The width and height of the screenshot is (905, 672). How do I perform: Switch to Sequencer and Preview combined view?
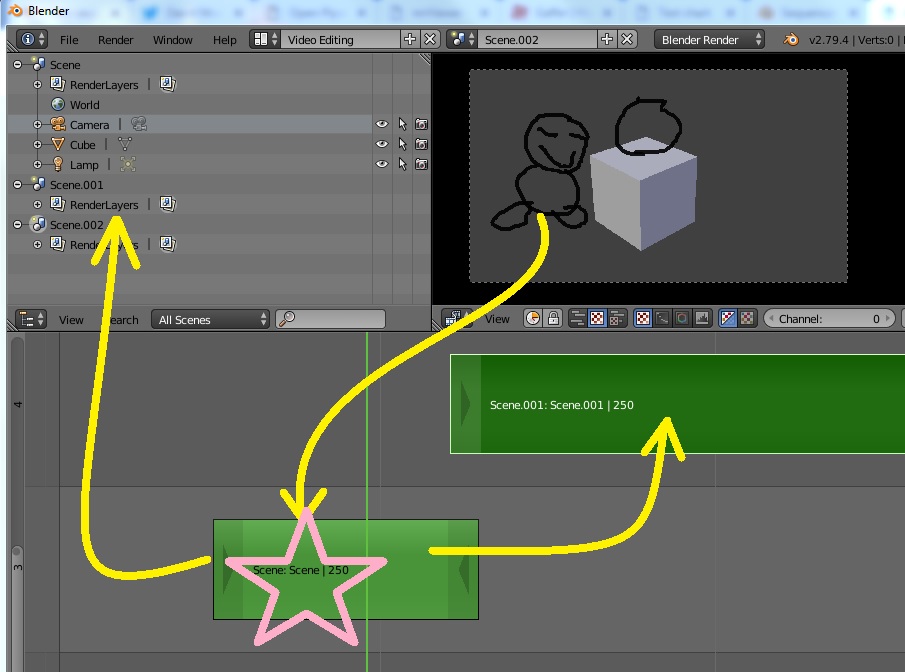point(616,319)
